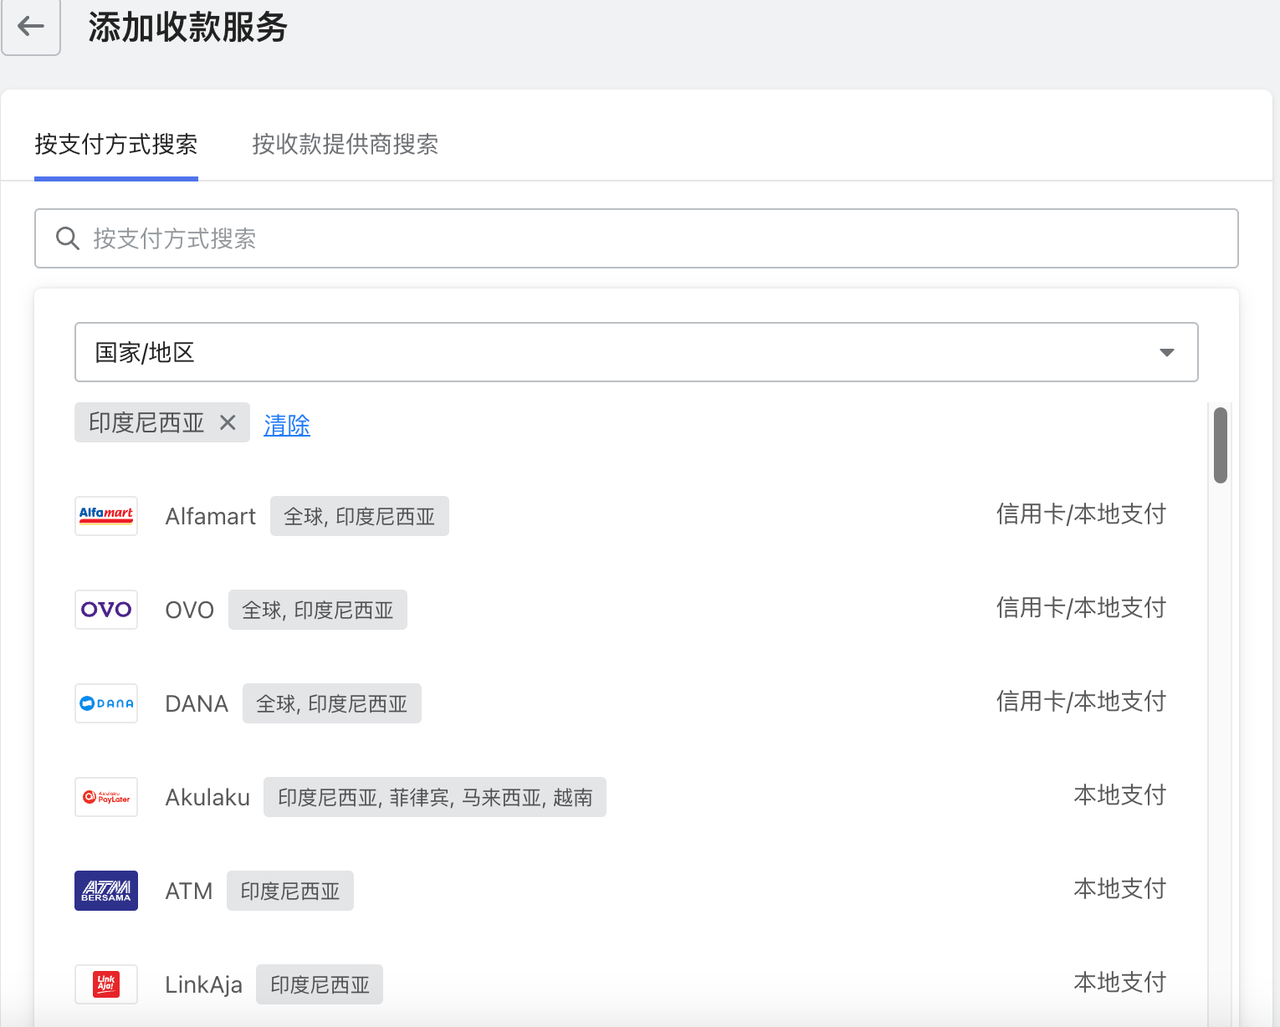The image size is (1280, 1027).
Task: Click the search magnifier icon
Action: click(x=67, y=238)
